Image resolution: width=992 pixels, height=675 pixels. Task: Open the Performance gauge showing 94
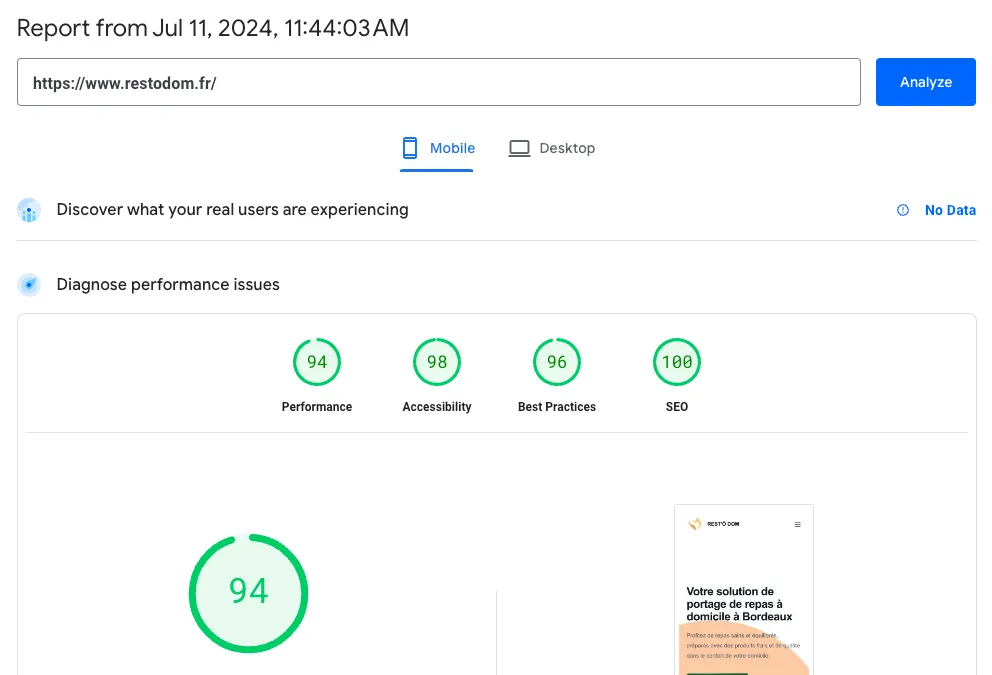[x=317, y=362]
